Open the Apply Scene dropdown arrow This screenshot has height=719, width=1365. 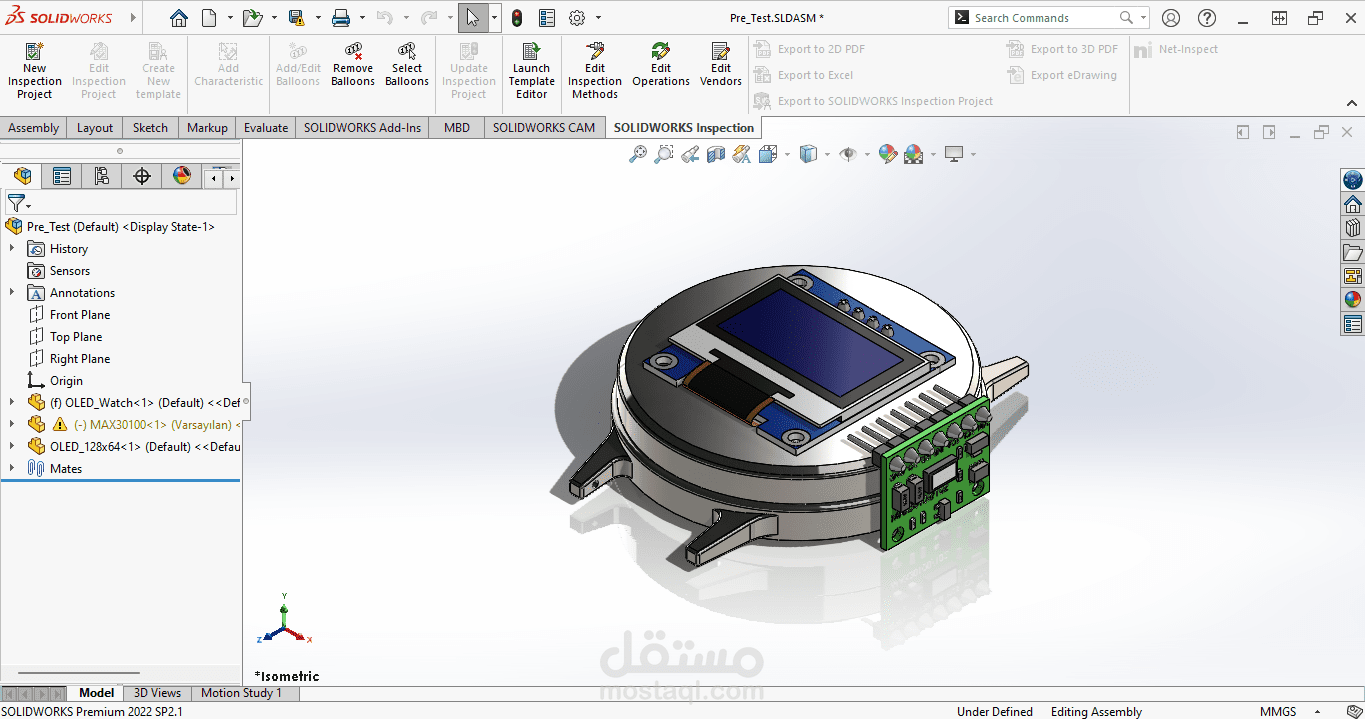(x=933, y=154)
